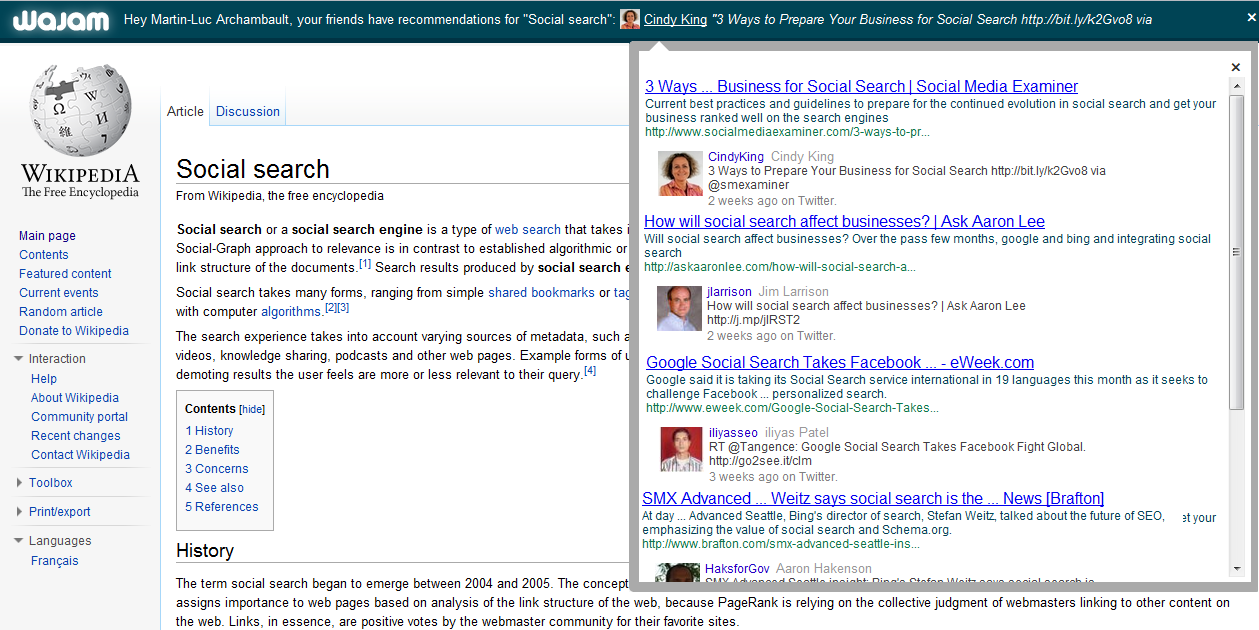
Task: Click Donate to Wikipedia
Action: [74, 331]
